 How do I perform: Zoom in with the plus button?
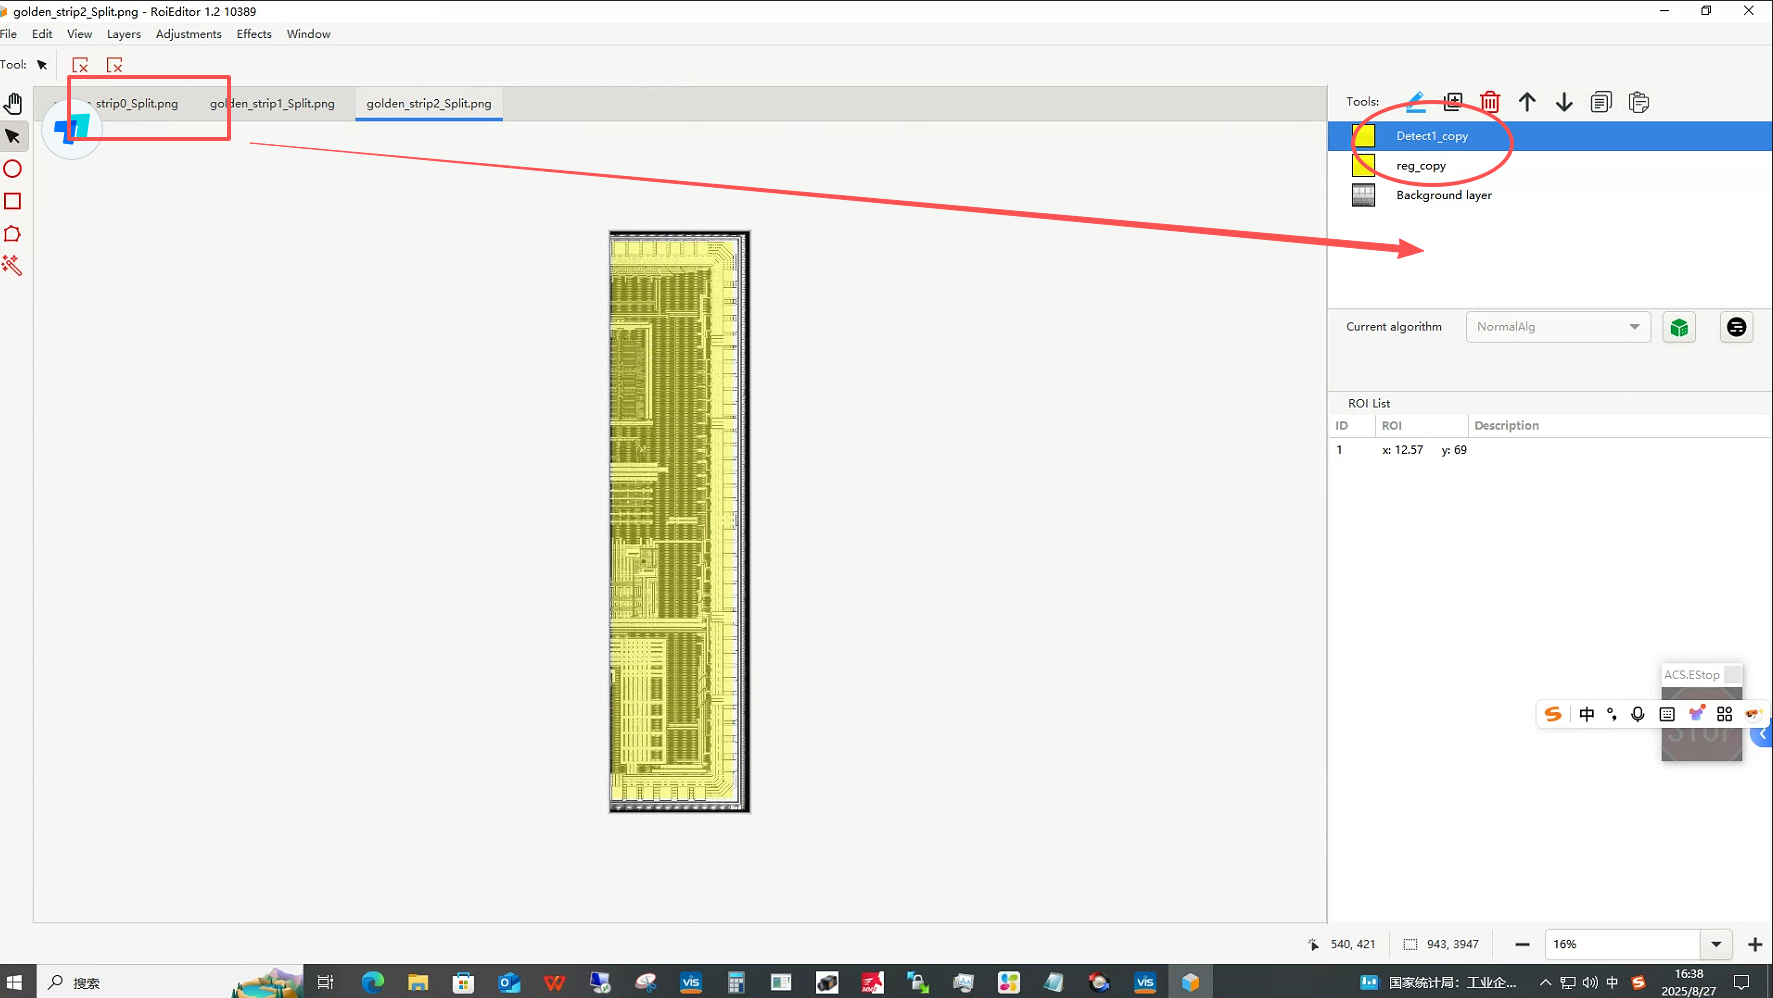coord(1755,944)
